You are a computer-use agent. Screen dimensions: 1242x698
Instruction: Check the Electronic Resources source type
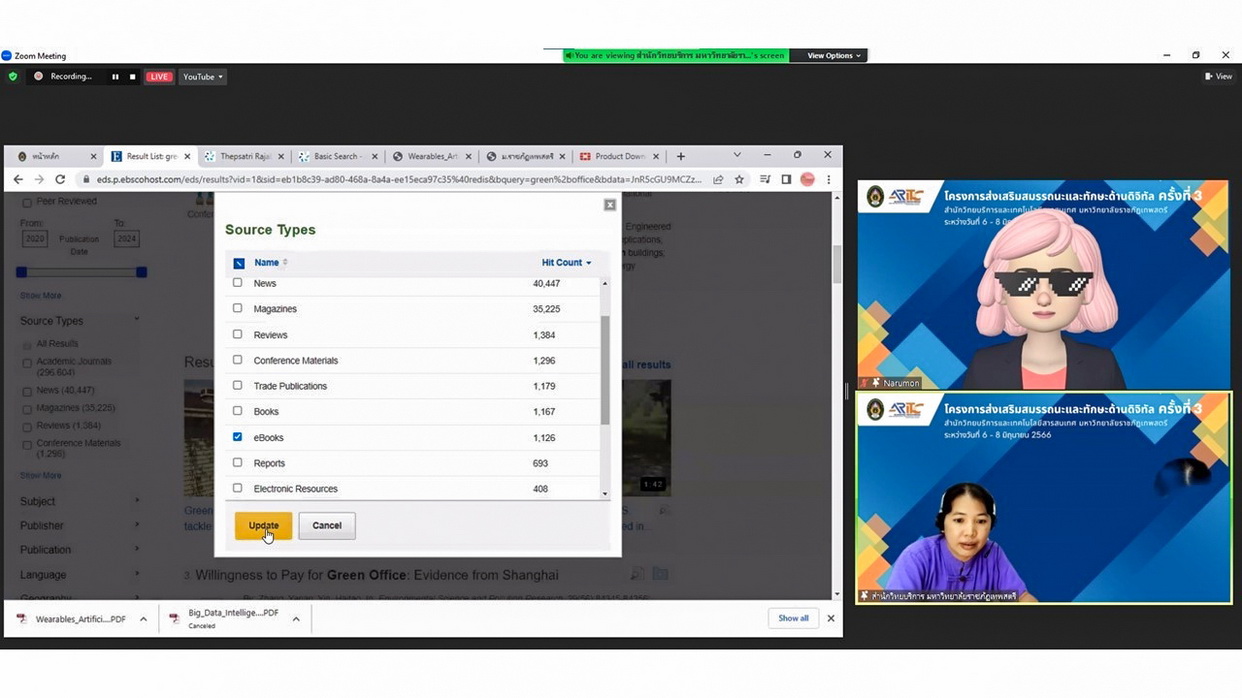tap(237, 488)
